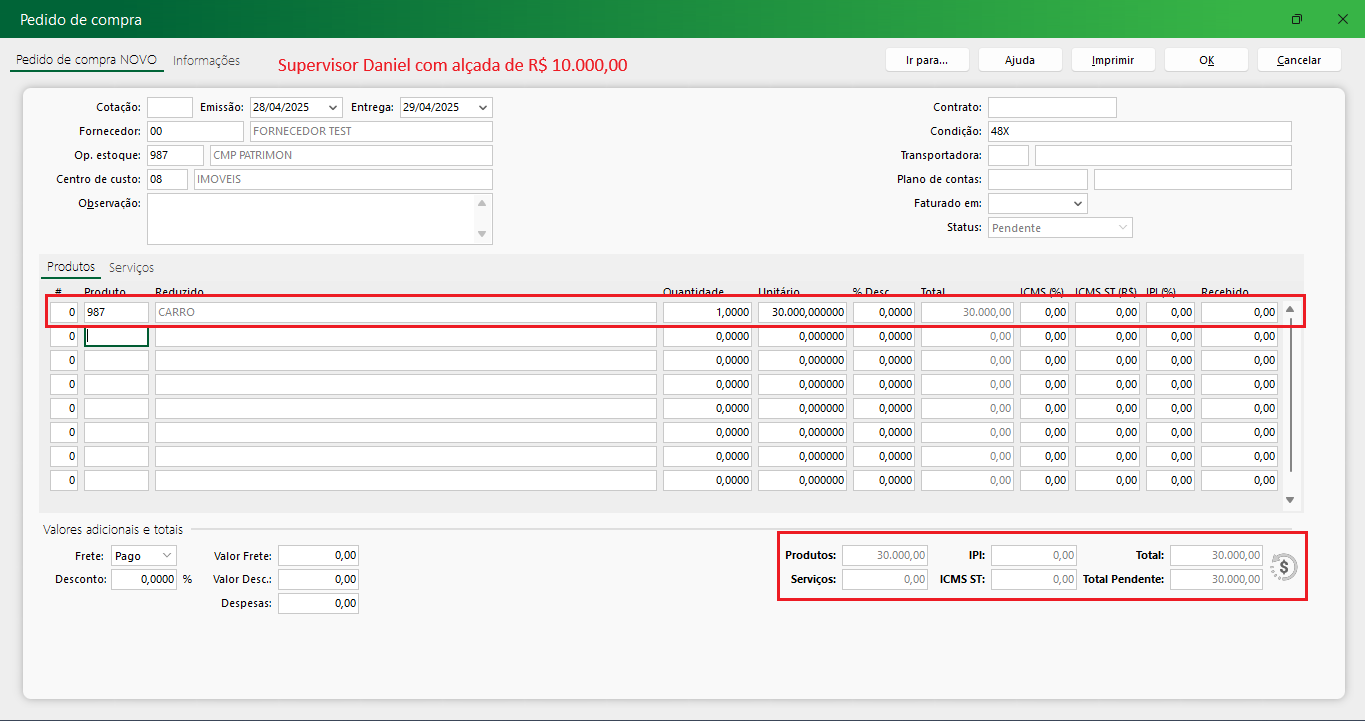
Task: Switch to the Informações tab
Action: point(206,61)
